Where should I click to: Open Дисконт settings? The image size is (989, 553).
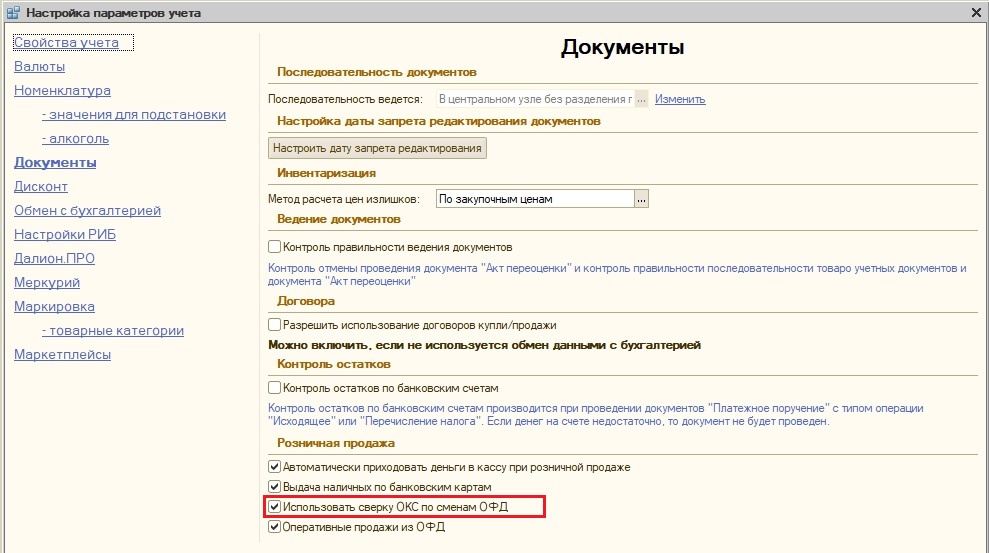pyautogui.click(x=41, y=186)
